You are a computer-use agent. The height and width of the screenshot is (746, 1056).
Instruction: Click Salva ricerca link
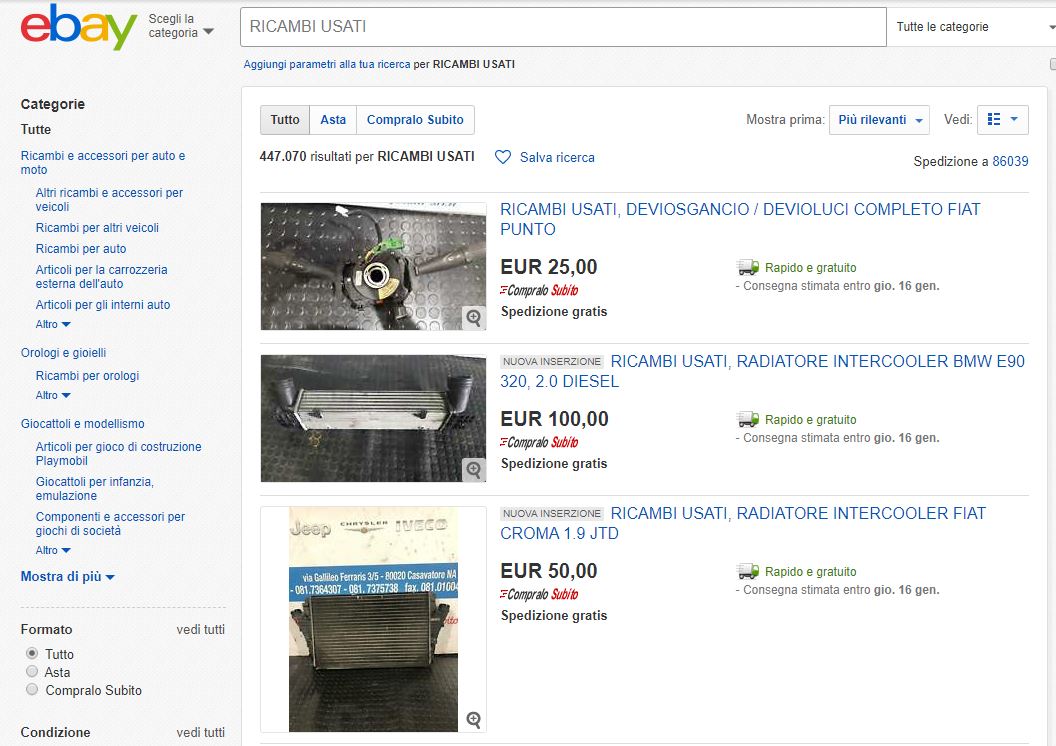pyautogui.click(x=557, y=158)
